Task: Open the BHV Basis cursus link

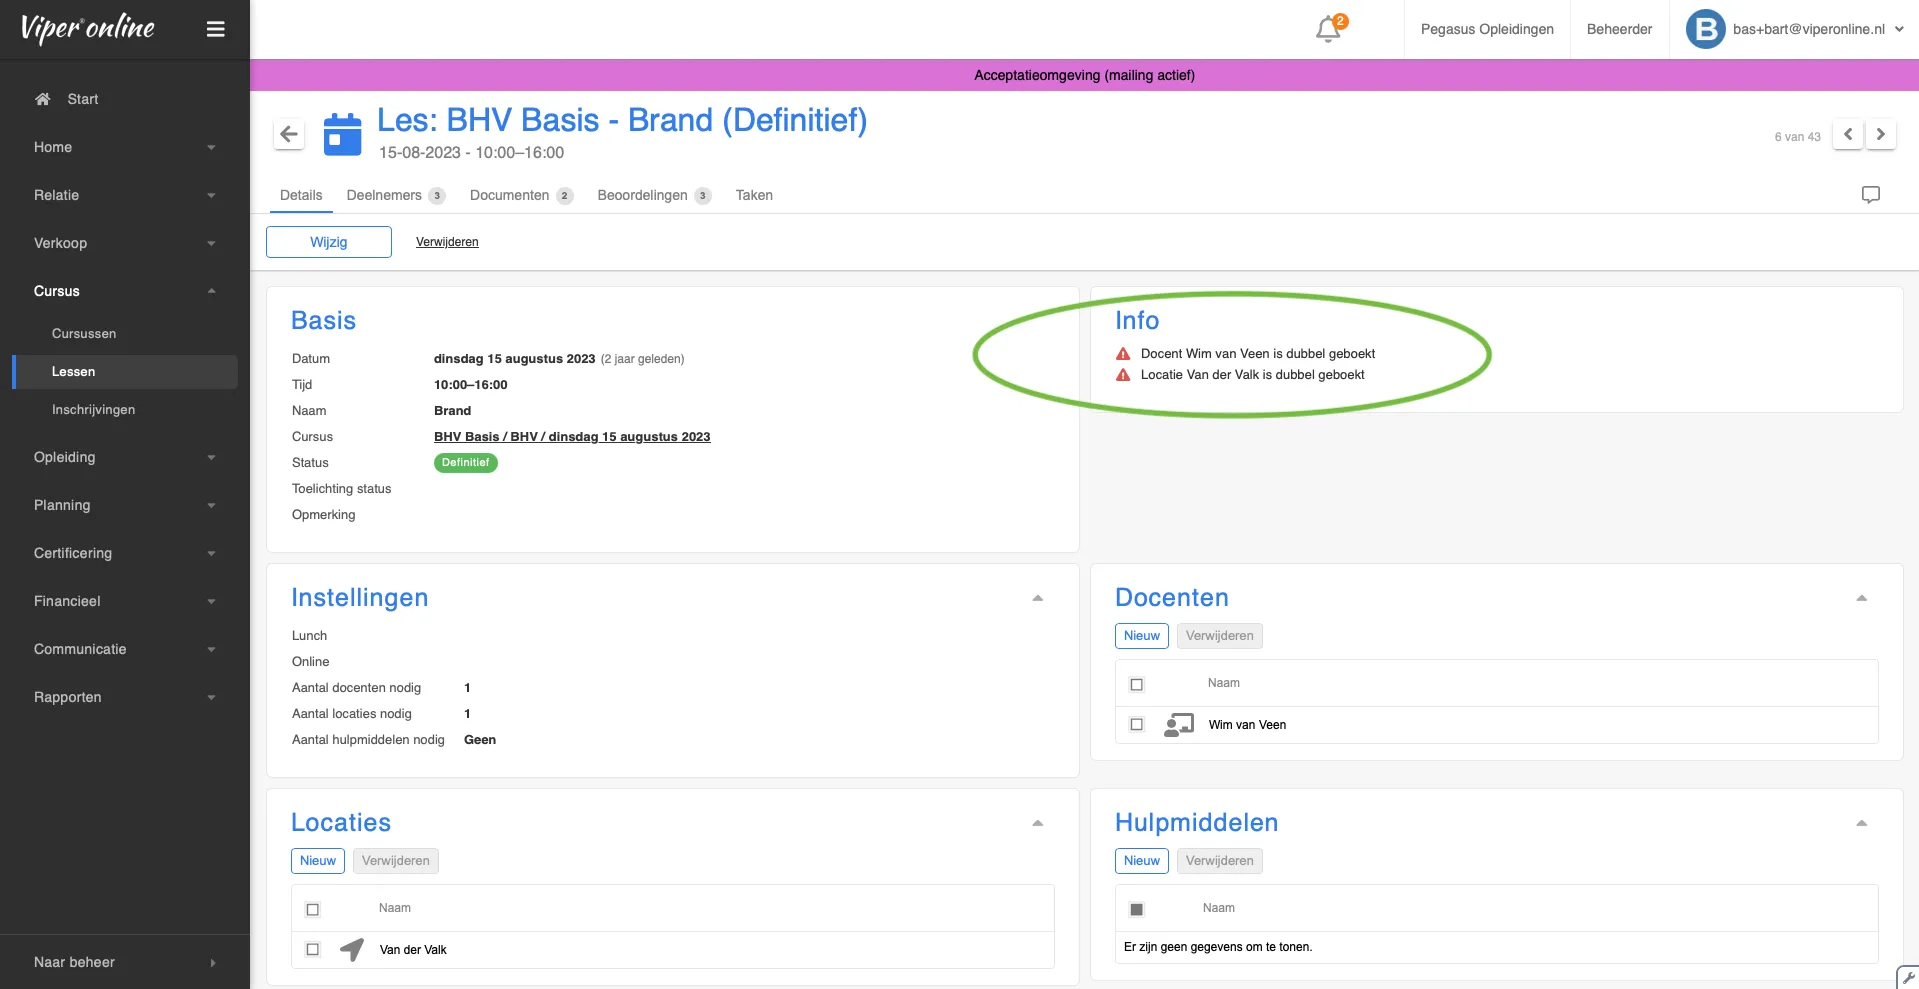Action: (x=571, y=437)
